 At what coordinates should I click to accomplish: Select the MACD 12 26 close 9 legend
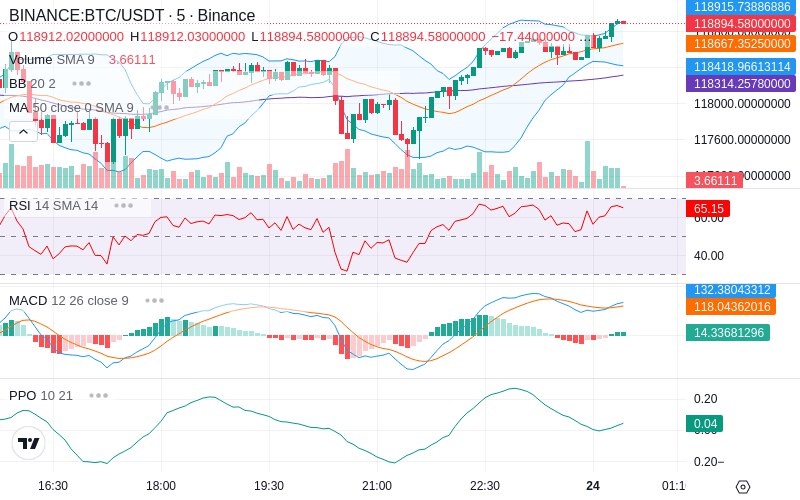[69, 300]
